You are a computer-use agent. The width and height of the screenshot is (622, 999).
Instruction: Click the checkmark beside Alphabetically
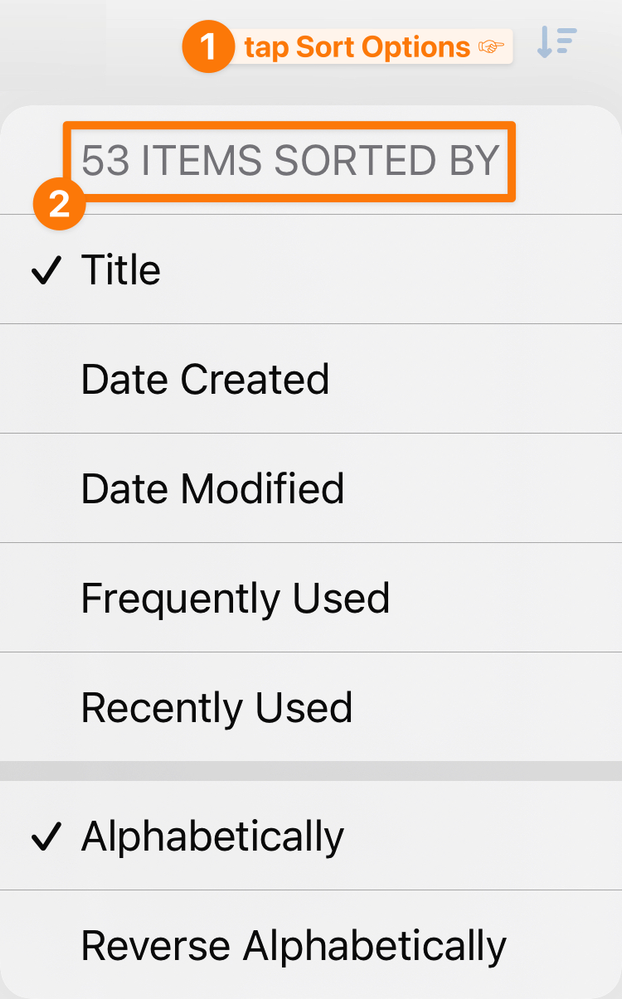click(46, 837)
